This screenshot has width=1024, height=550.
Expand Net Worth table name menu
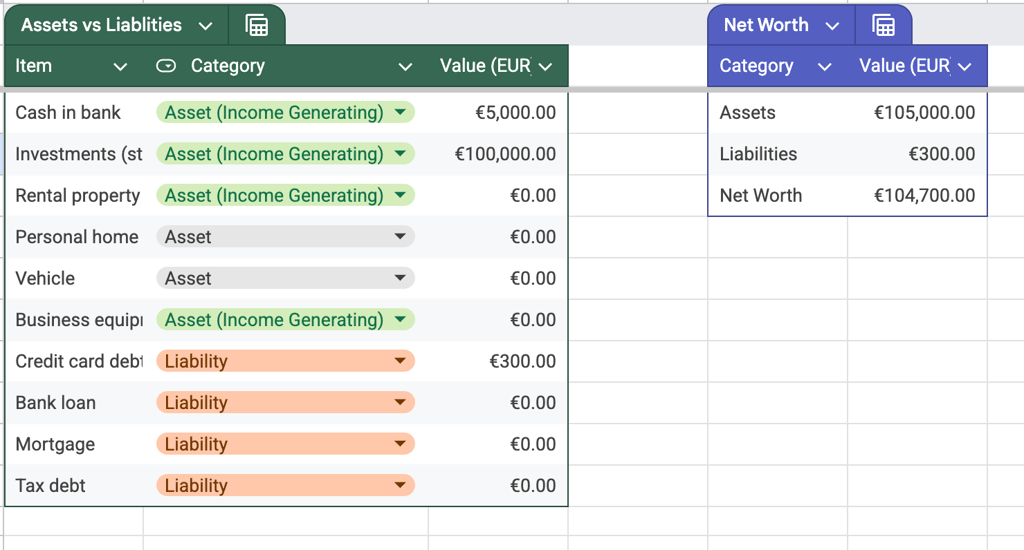832,26
